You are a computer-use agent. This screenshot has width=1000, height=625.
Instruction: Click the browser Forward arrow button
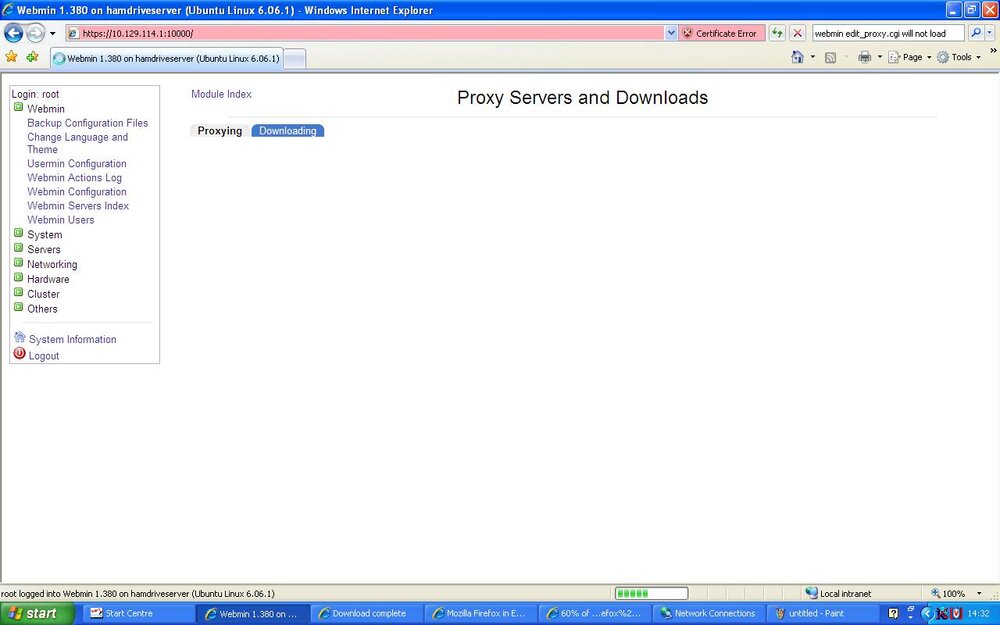(x=35, y=33)
